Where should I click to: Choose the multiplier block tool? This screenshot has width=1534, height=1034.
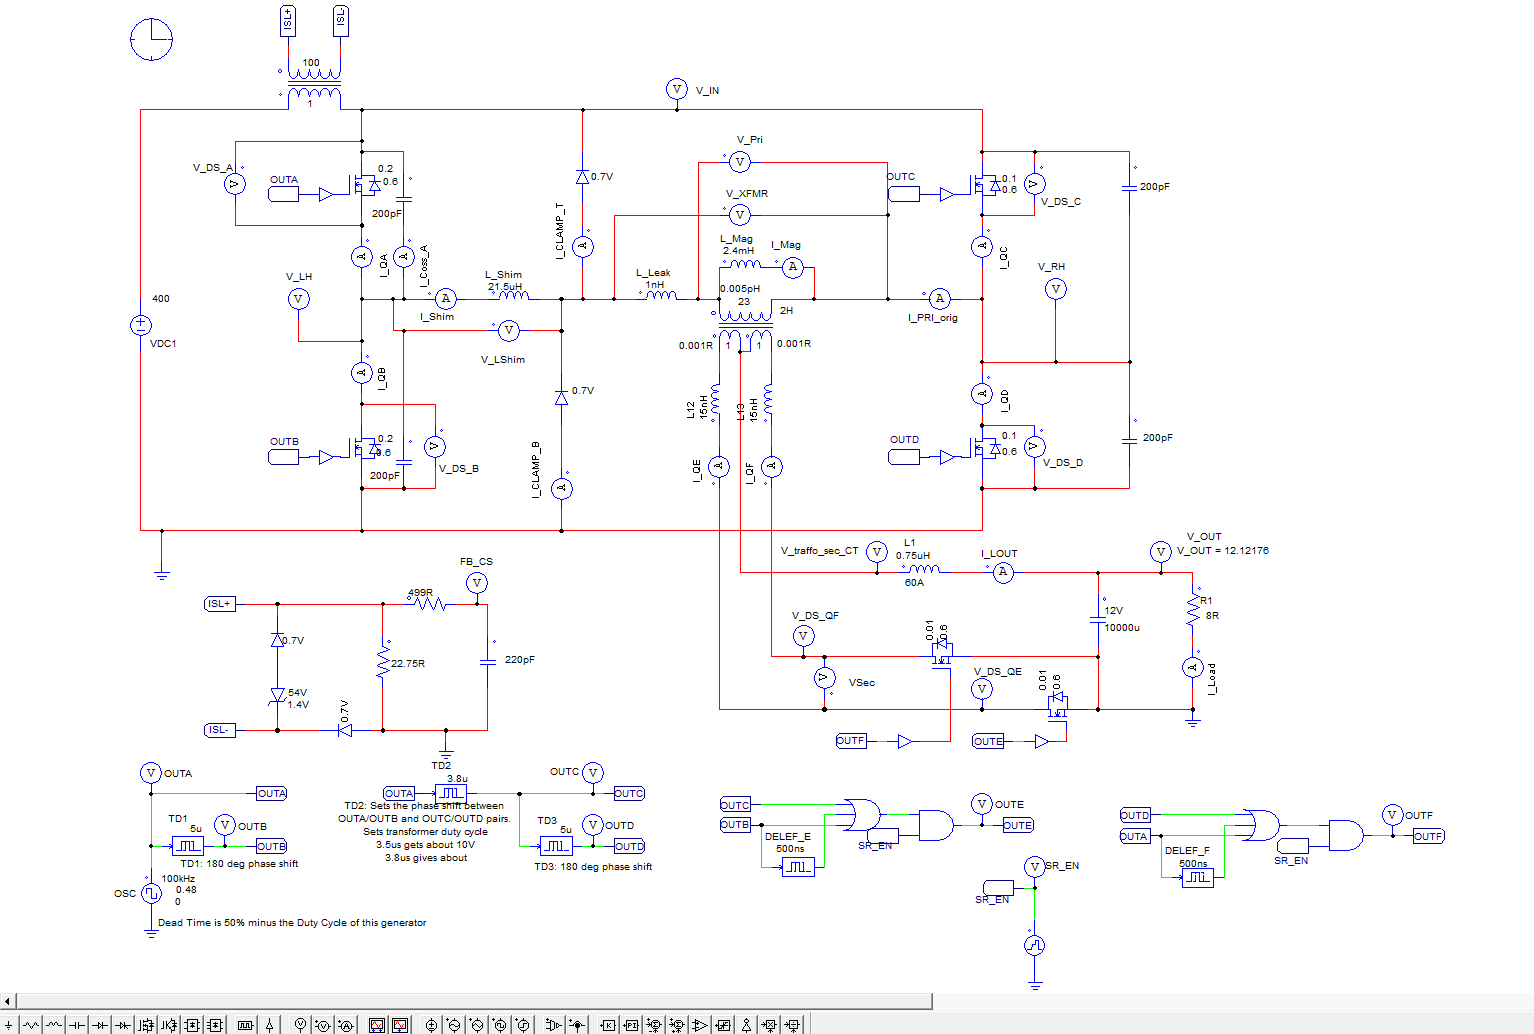pyautogui.click(x=769, y=1024)
